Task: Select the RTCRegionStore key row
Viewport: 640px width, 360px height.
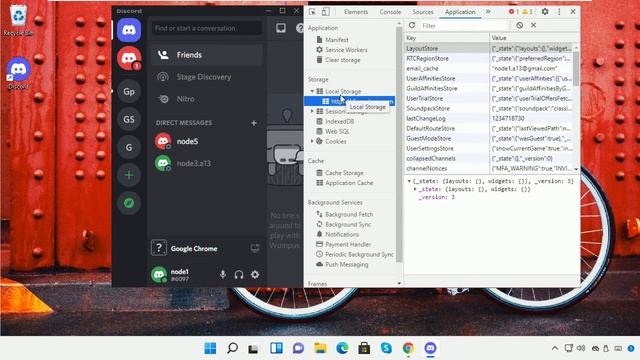Action: coord(490,58)
